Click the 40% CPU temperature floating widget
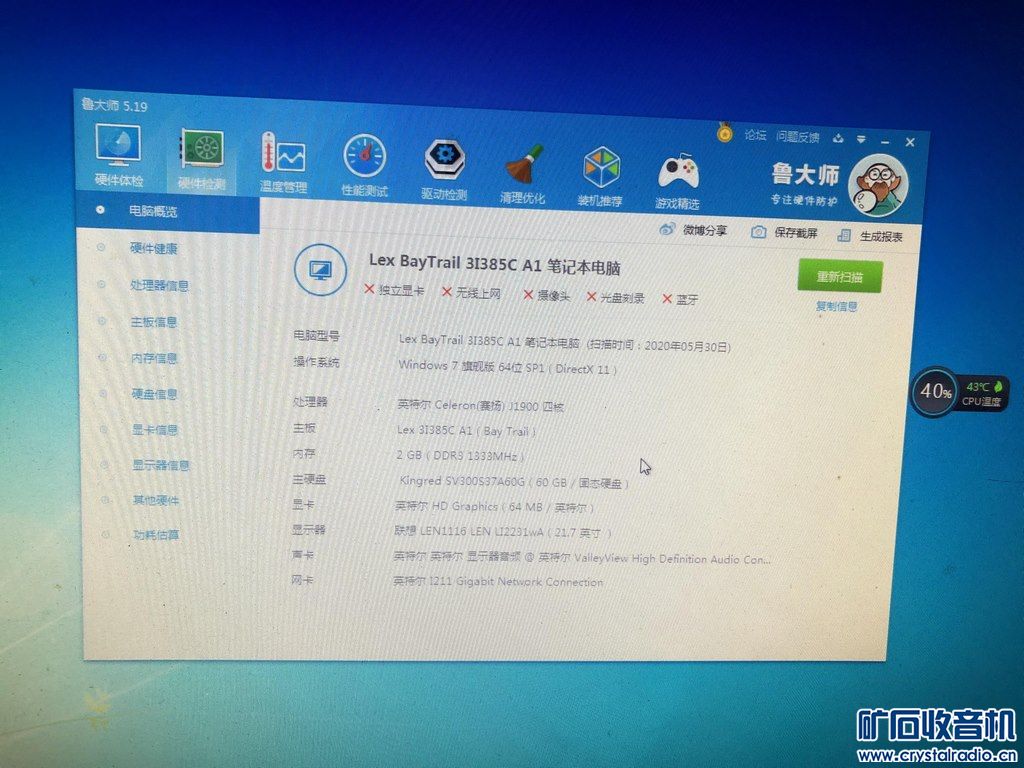Image resolution: width=1024 pixels, height=768 pixels. [959, 392]
